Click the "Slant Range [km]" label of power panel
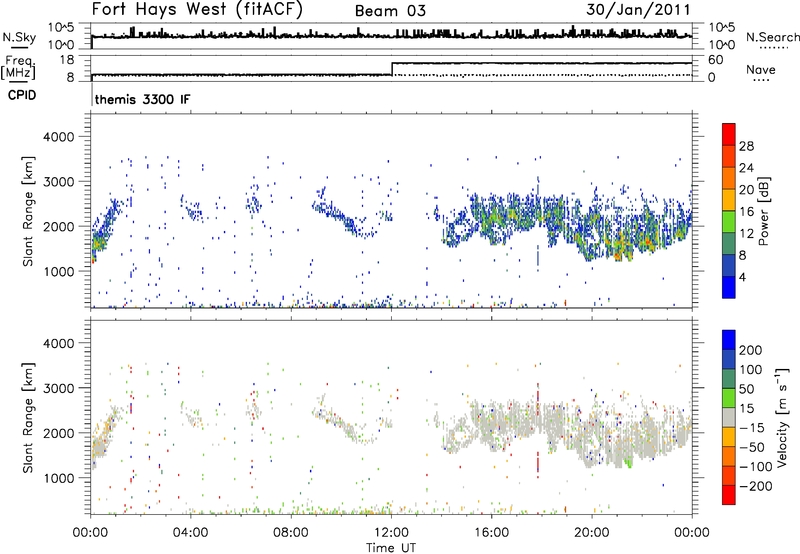The height and width of the screenshot is (554, 800). click(x=28, y=211)
